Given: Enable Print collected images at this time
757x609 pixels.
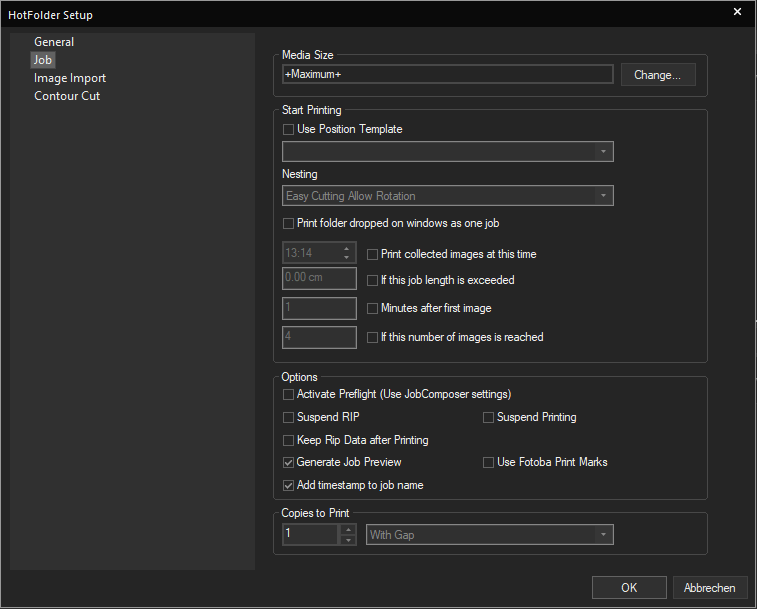Looking at the screenshot, I should point(372,255).
